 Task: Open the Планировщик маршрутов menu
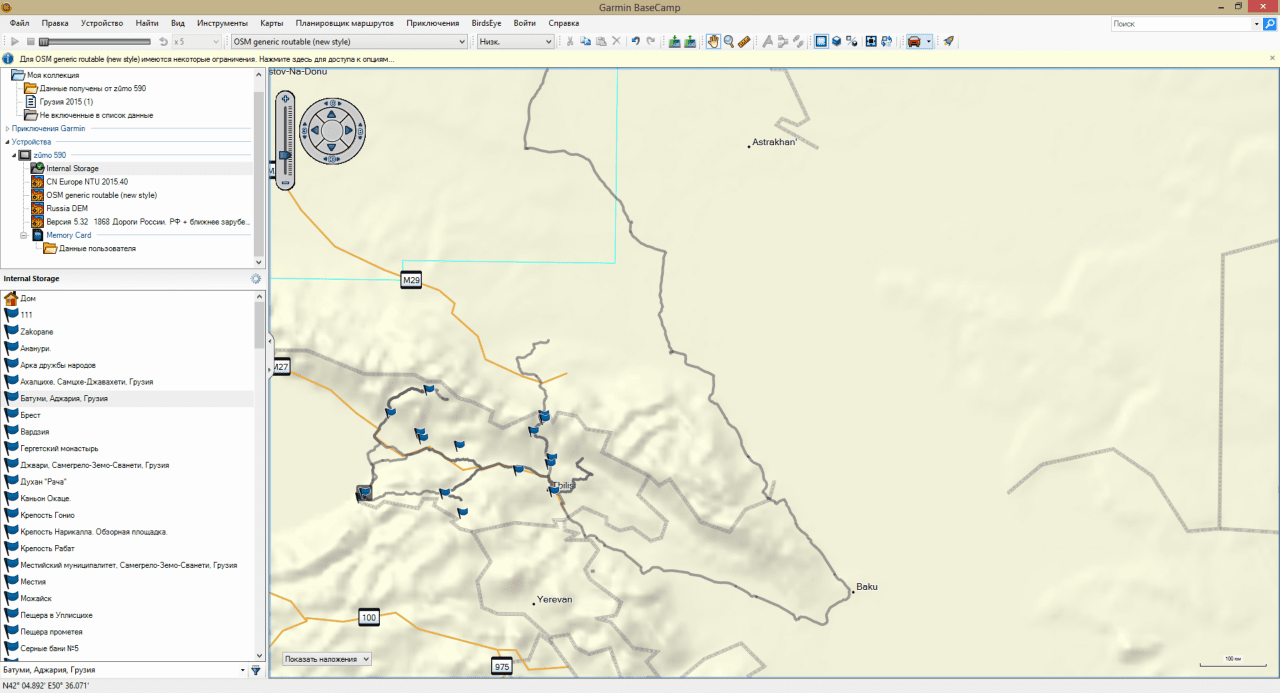click(x=345, y=22)
